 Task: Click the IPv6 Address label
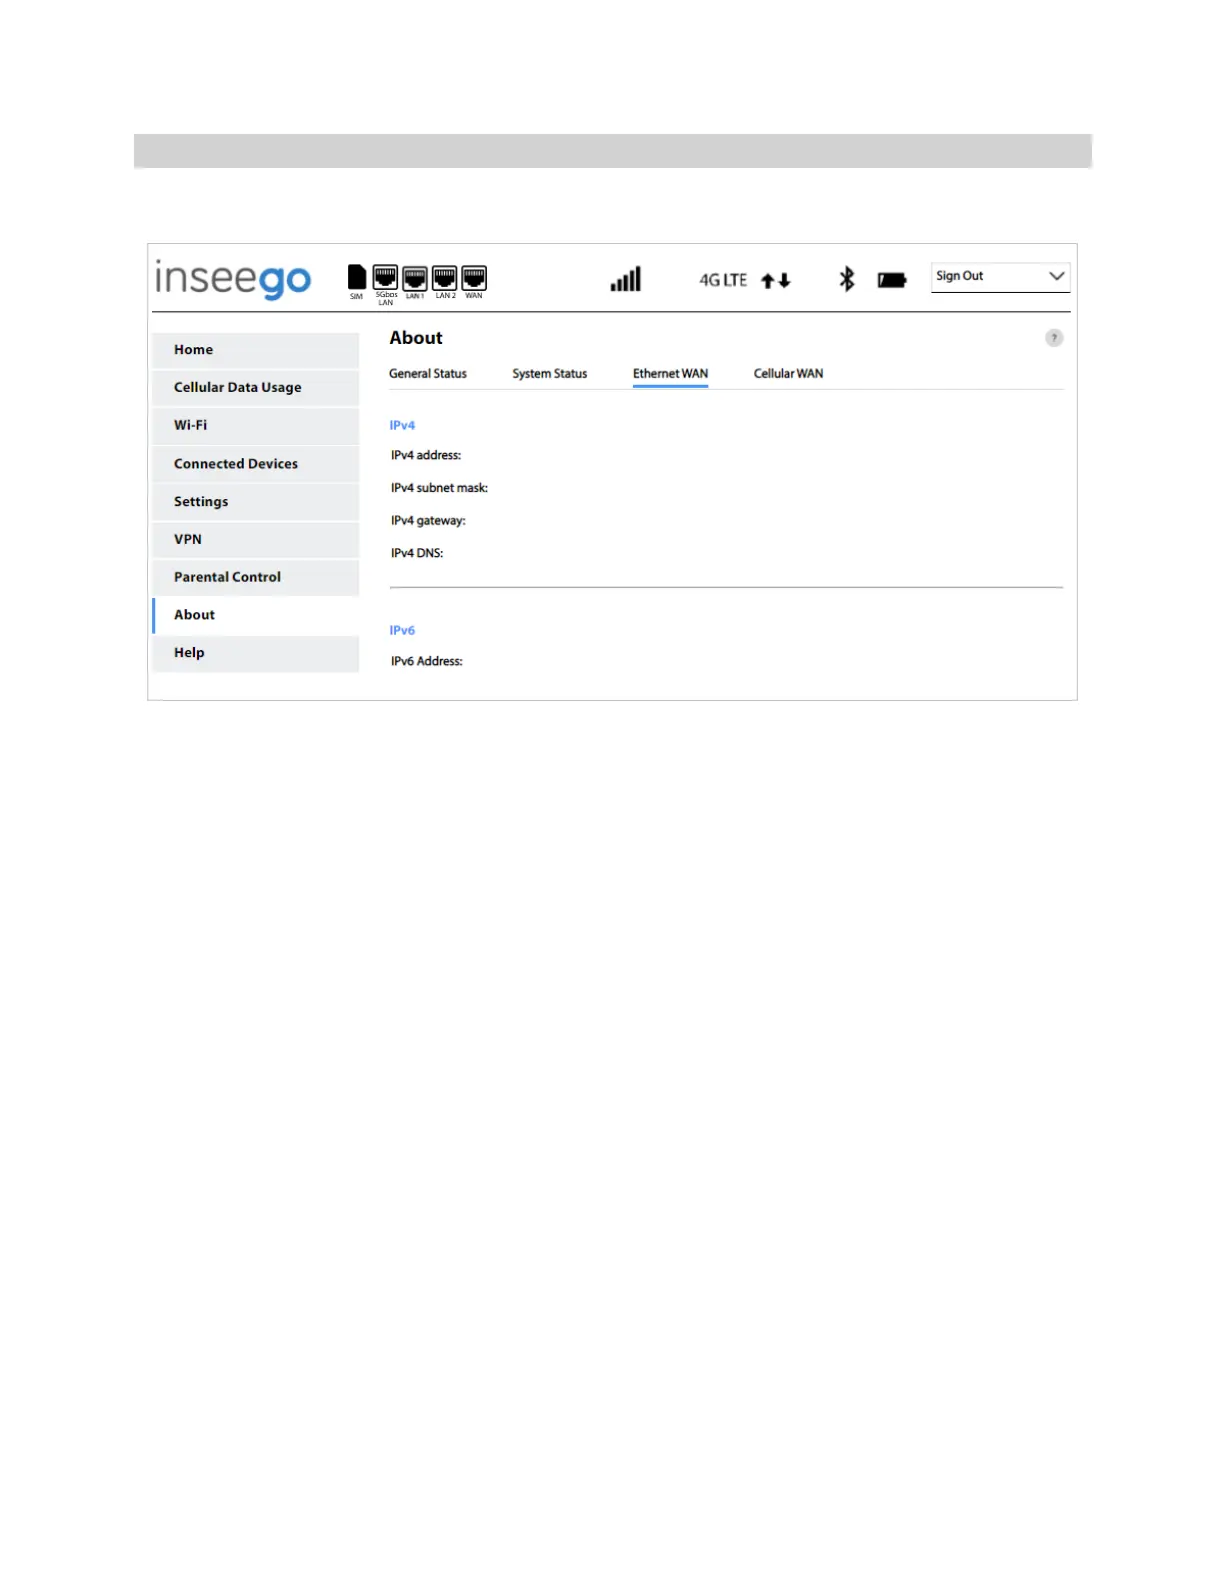(x=427, y=661)
